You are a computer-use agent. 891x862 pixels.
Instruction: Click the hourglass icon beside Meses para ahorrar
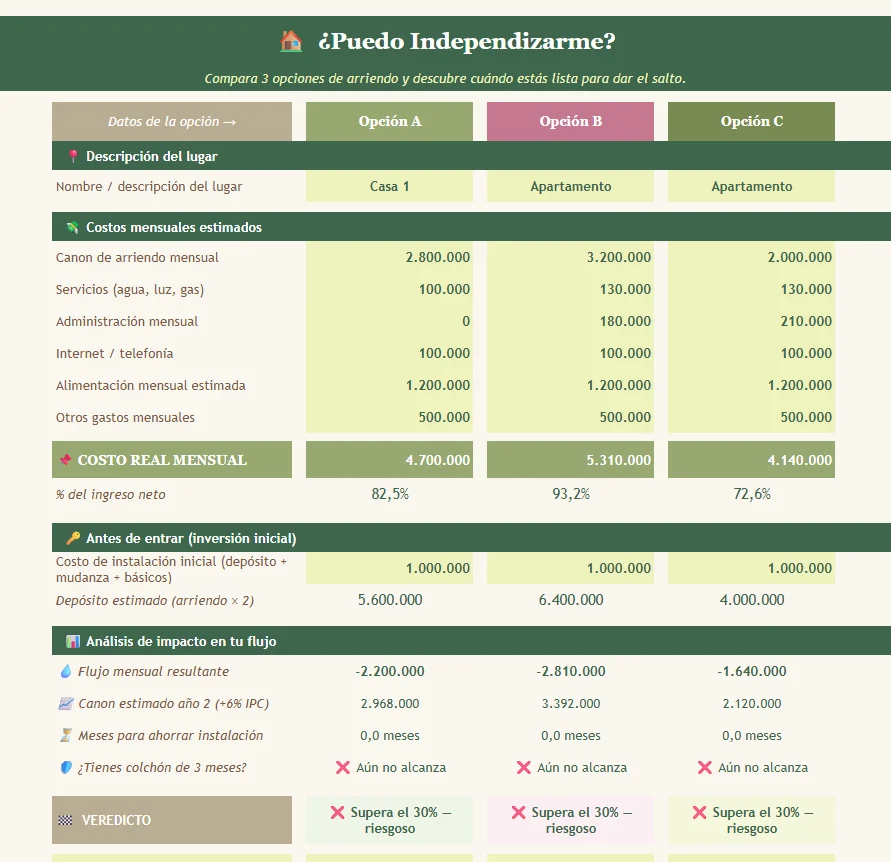coord(66,735)
